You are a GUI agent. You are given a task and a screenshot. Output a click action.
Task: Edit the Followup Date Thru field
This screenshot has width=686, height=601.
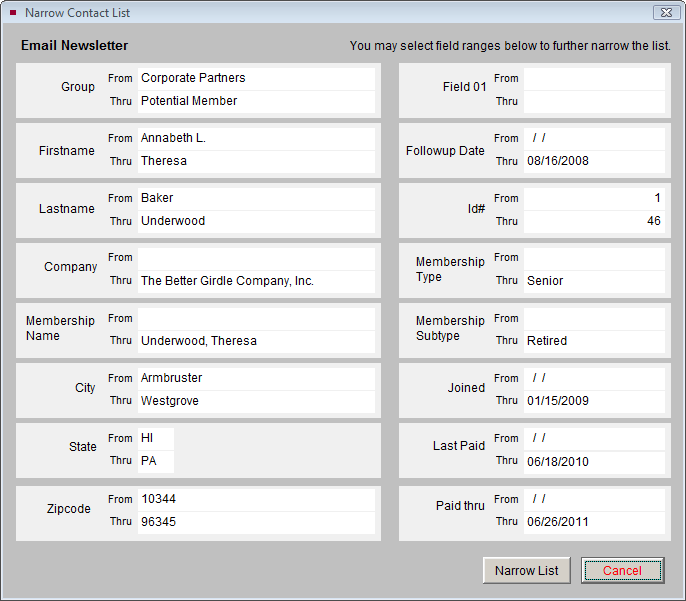(593, 161)
